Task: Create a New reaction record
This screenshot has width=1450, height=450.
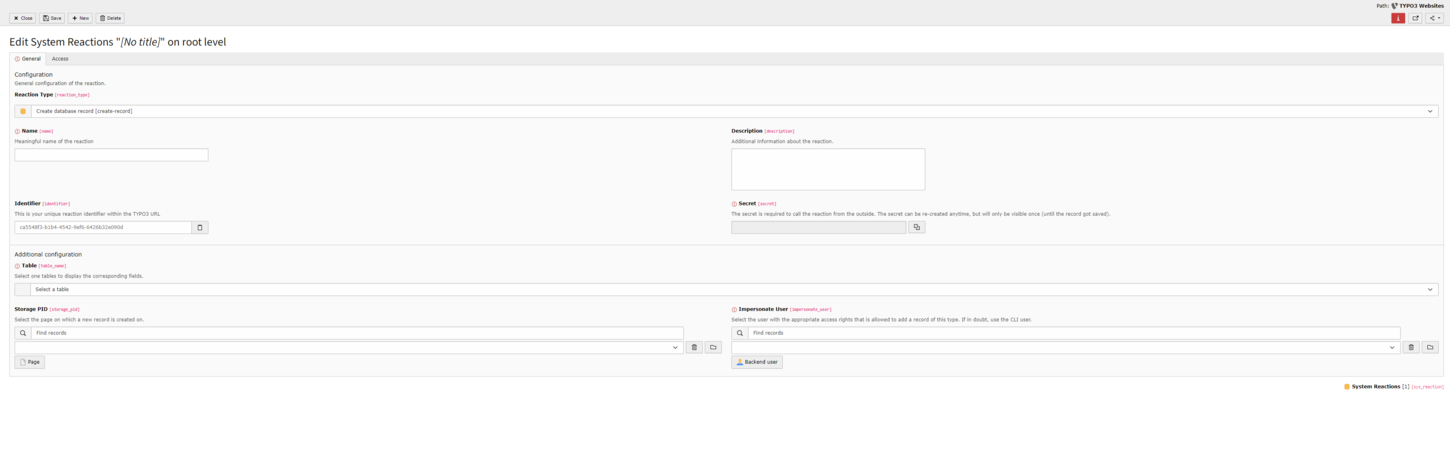Action: tap(80, 18)
